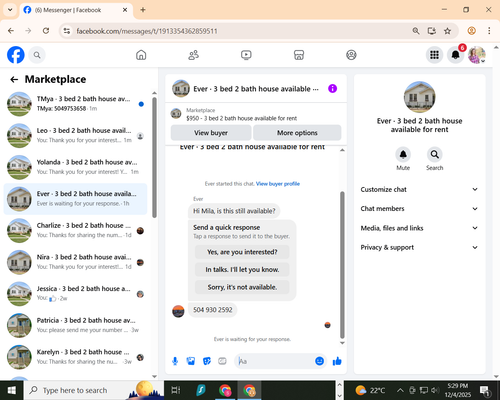Expand the Customize chat section
Screen dimensions: 500x400
[x=419, y=189]
